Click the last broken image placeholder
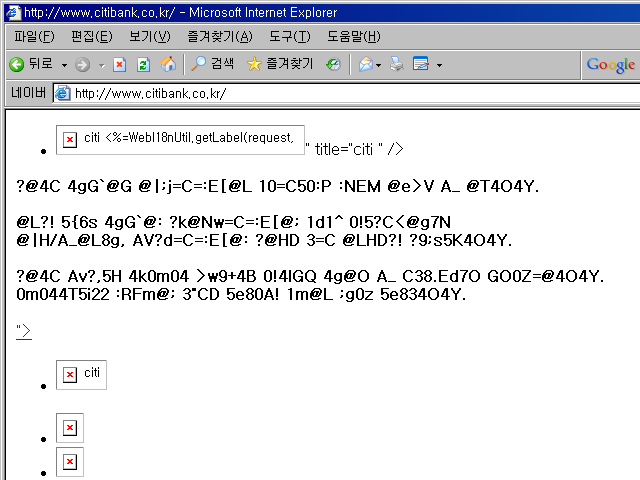Screen dimensions: 640x480 (x=70, y=462)
